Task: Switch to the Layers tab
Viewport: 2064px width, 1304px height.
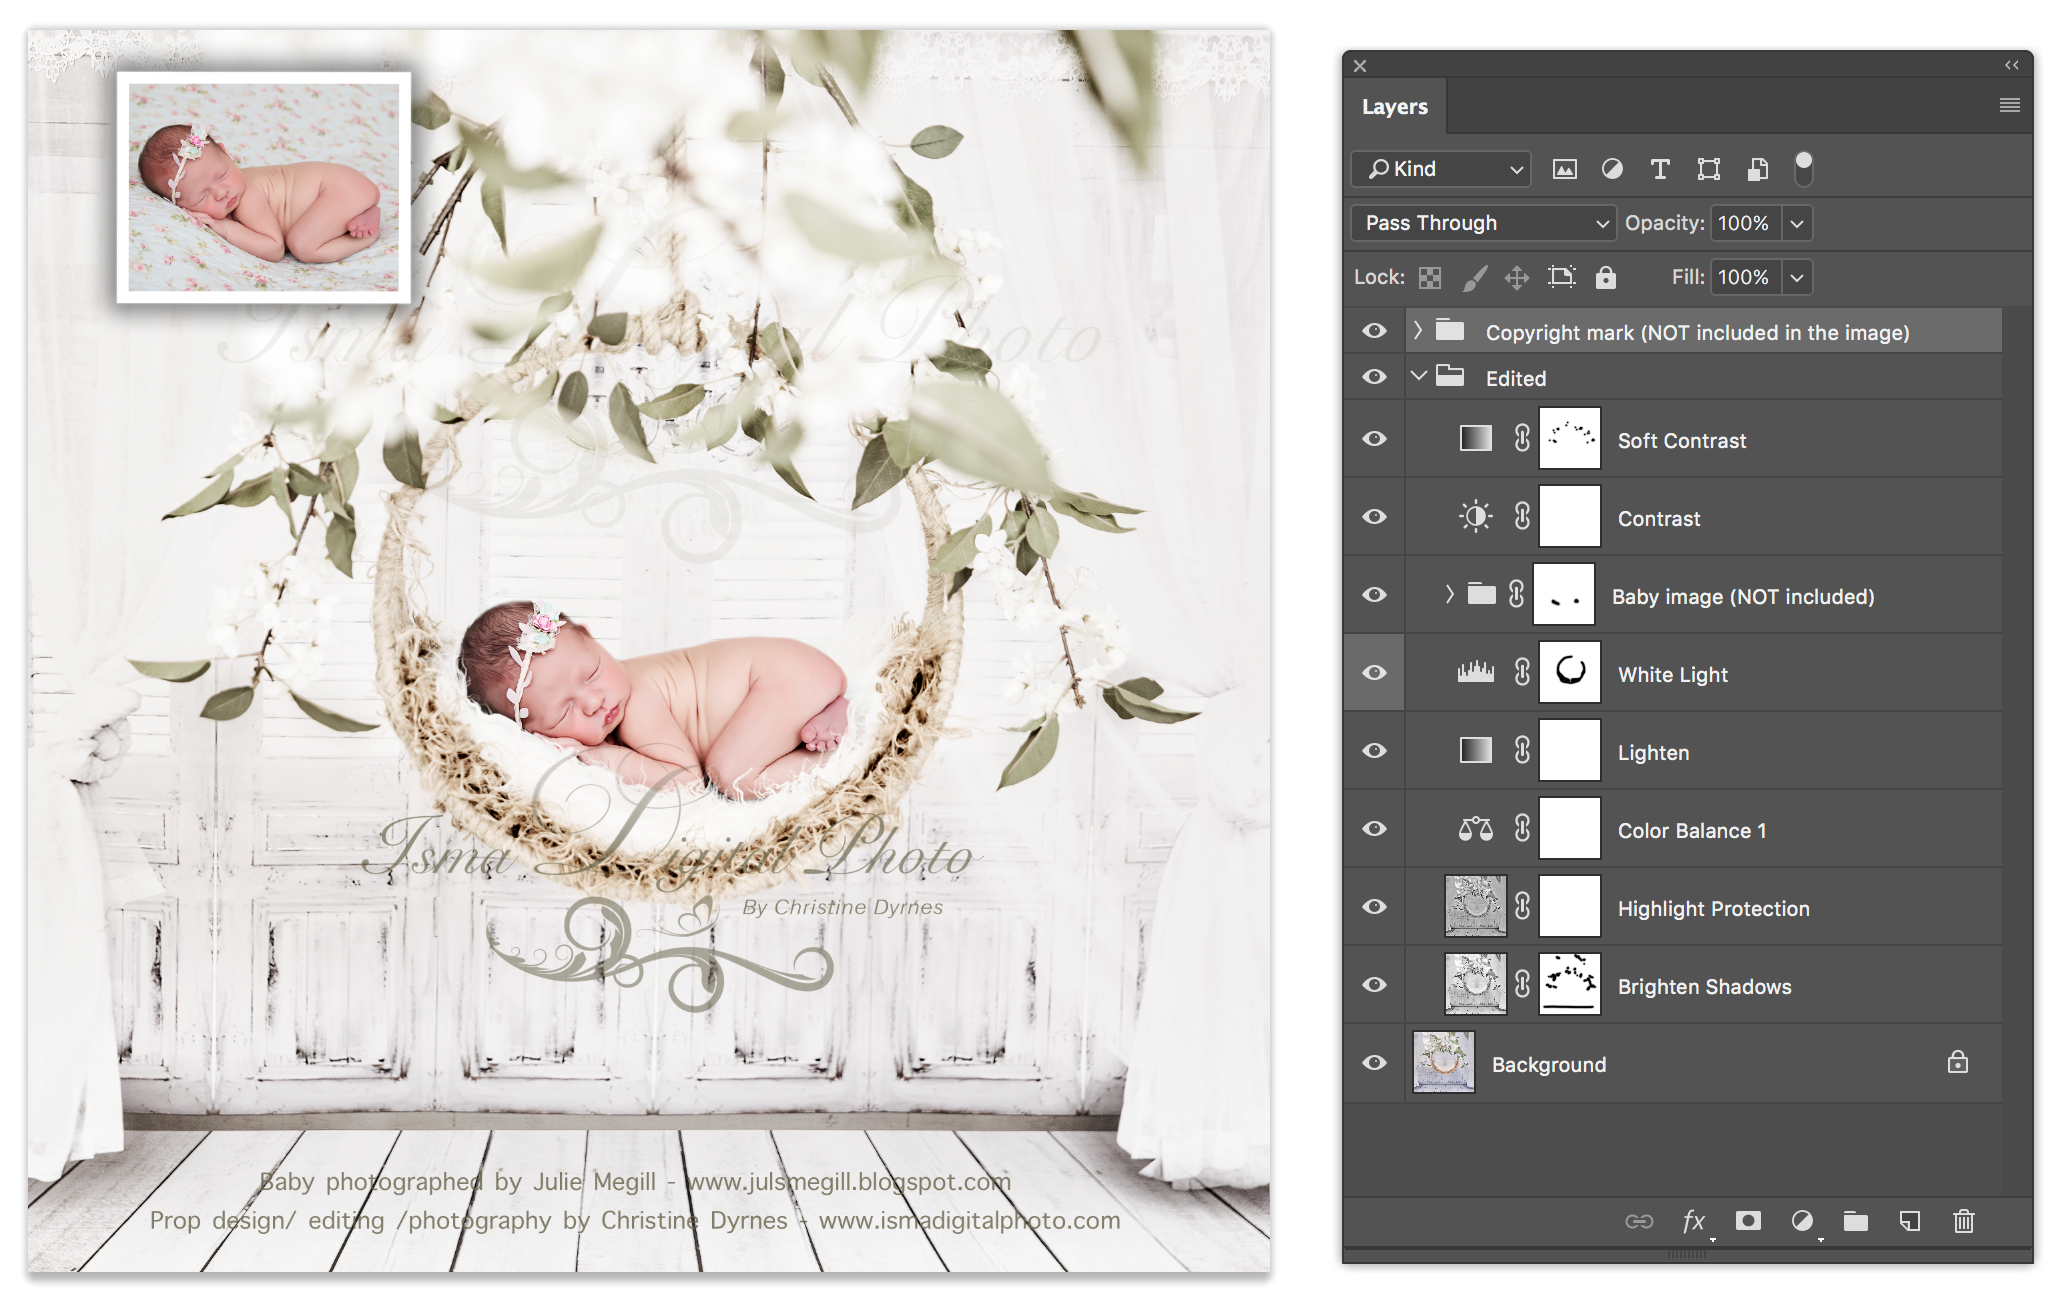Action: [x=1394, y=106]
